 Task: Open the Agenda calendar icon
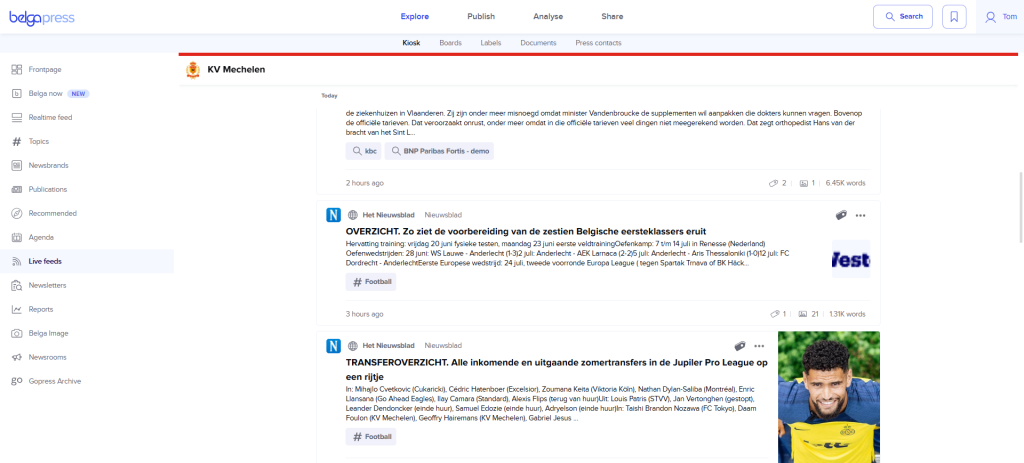click(x=17, y=237)
